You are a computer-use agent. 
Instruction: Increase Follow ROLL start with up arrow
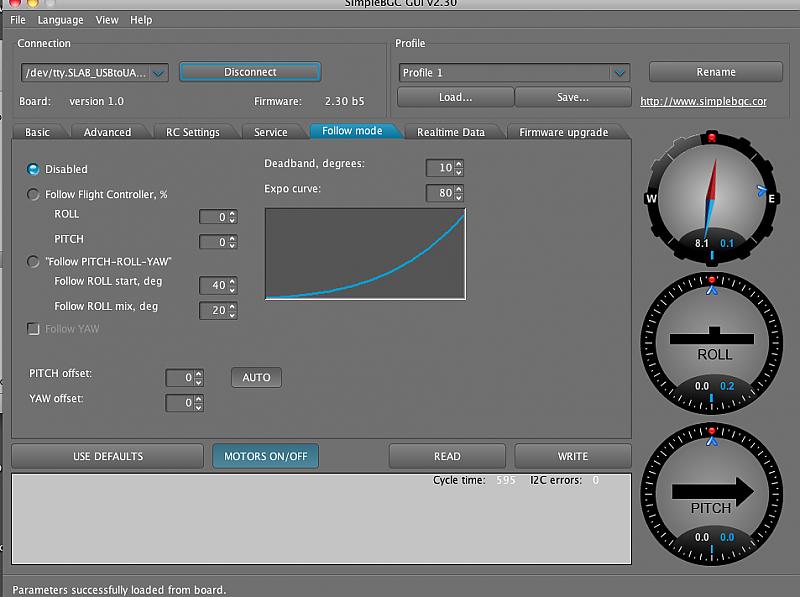point(232,282)
